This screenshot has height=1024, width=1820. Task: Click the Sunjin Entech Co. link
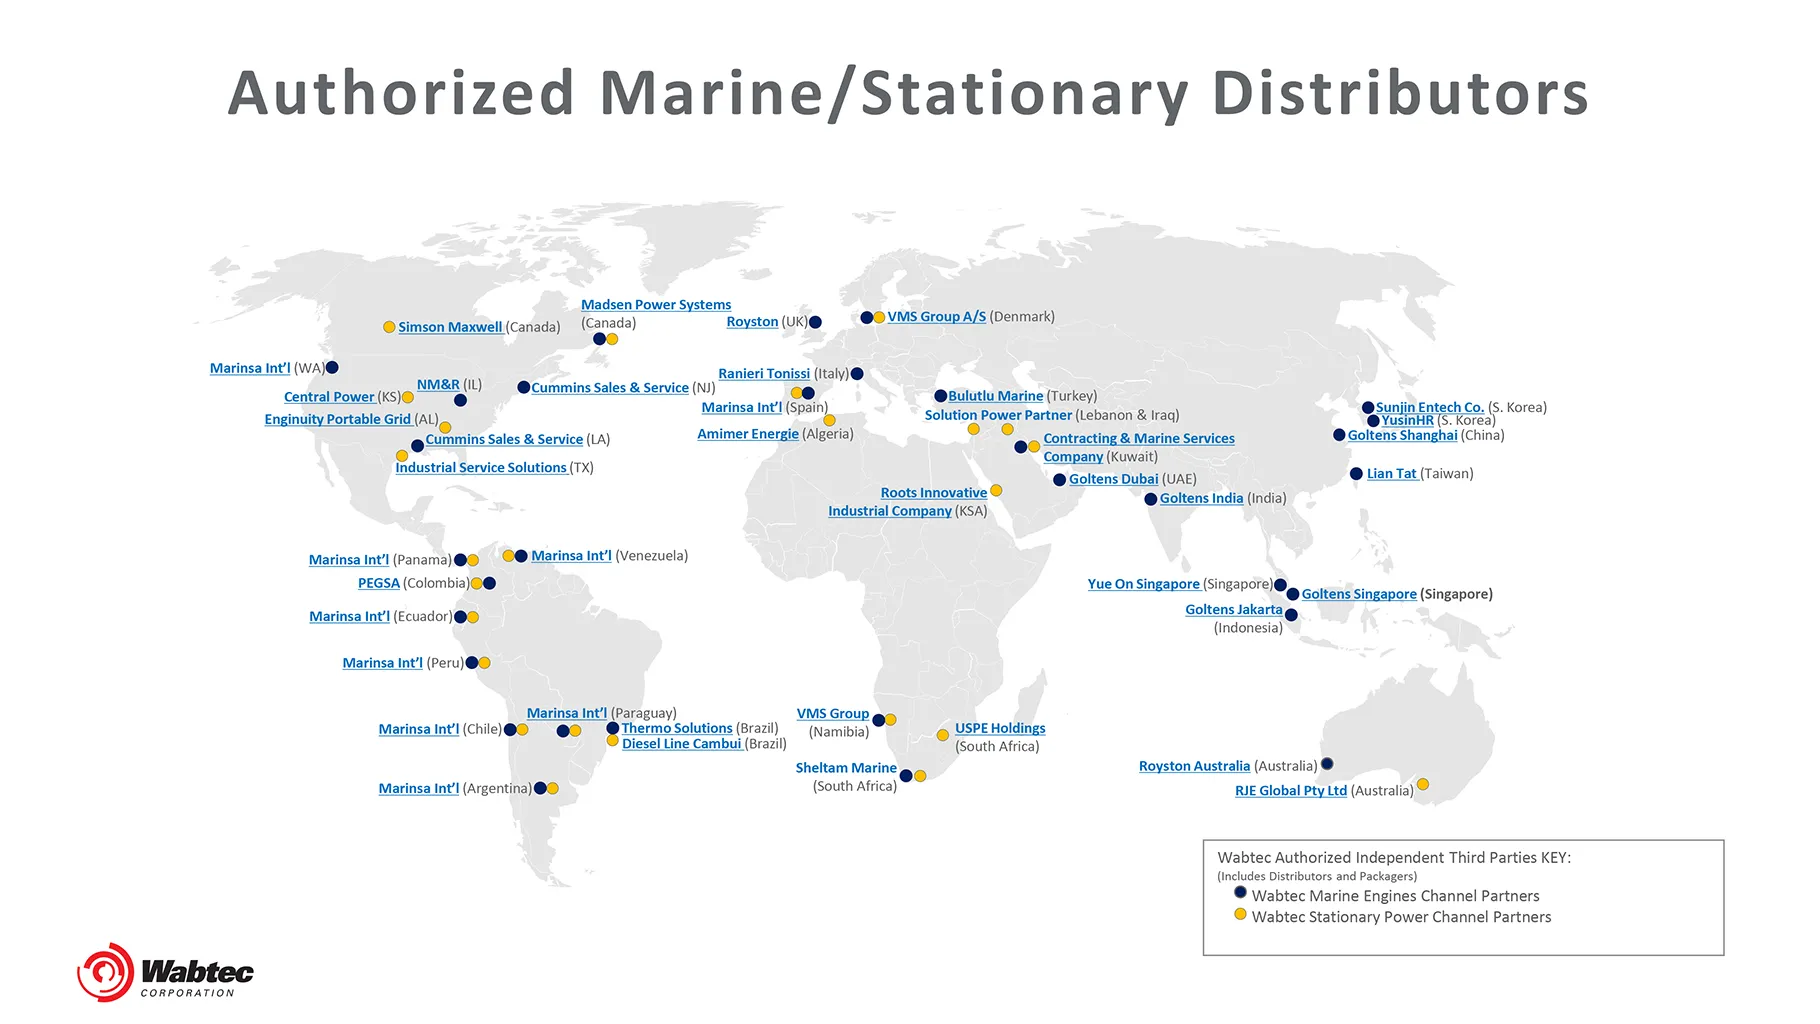[1429, 407]
